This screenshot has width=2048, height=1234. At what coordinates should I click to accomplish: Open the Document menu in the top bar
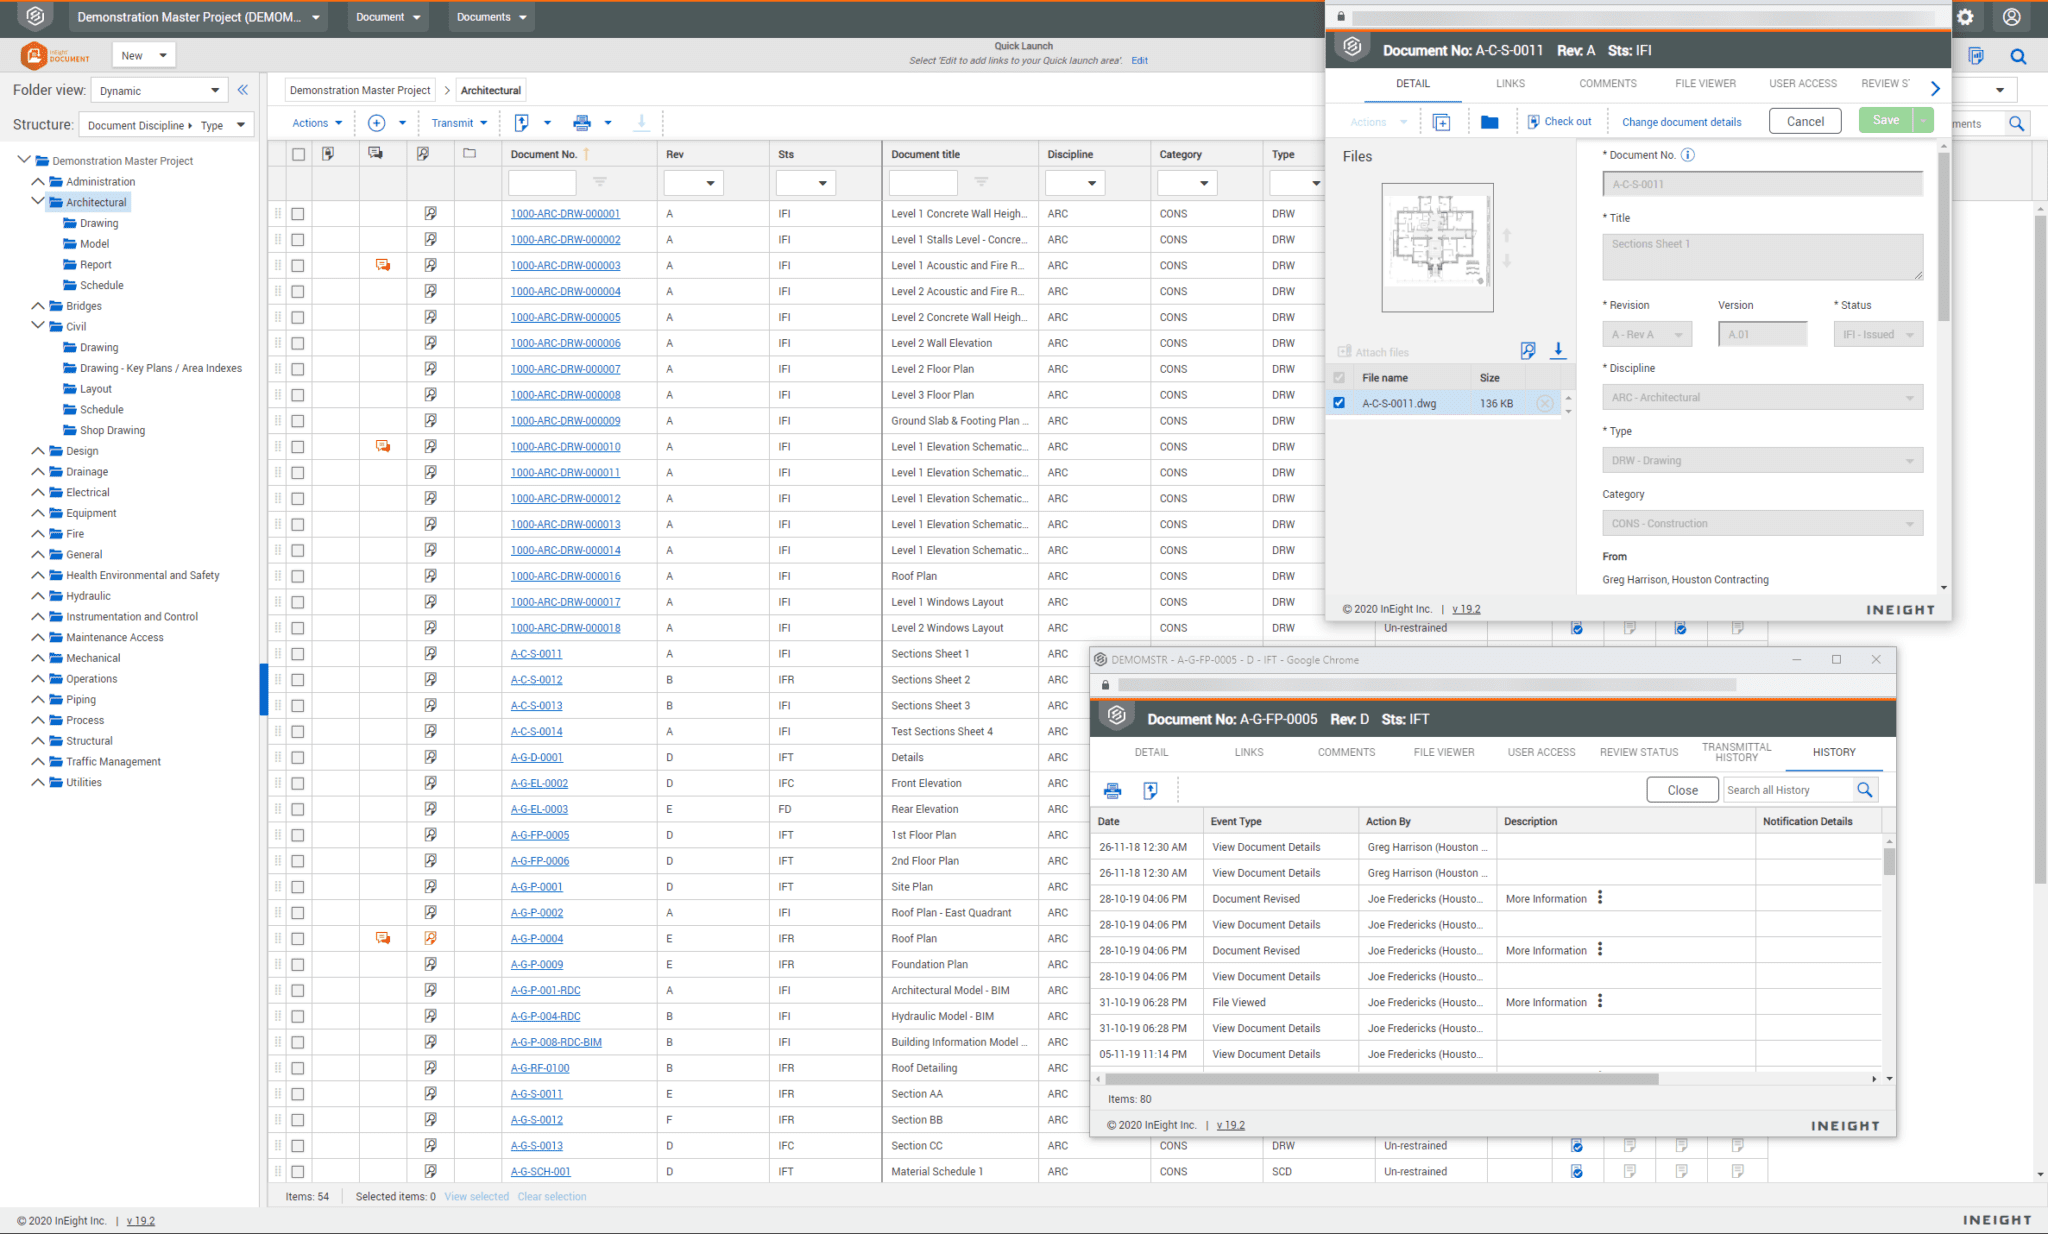pos(387,17)
